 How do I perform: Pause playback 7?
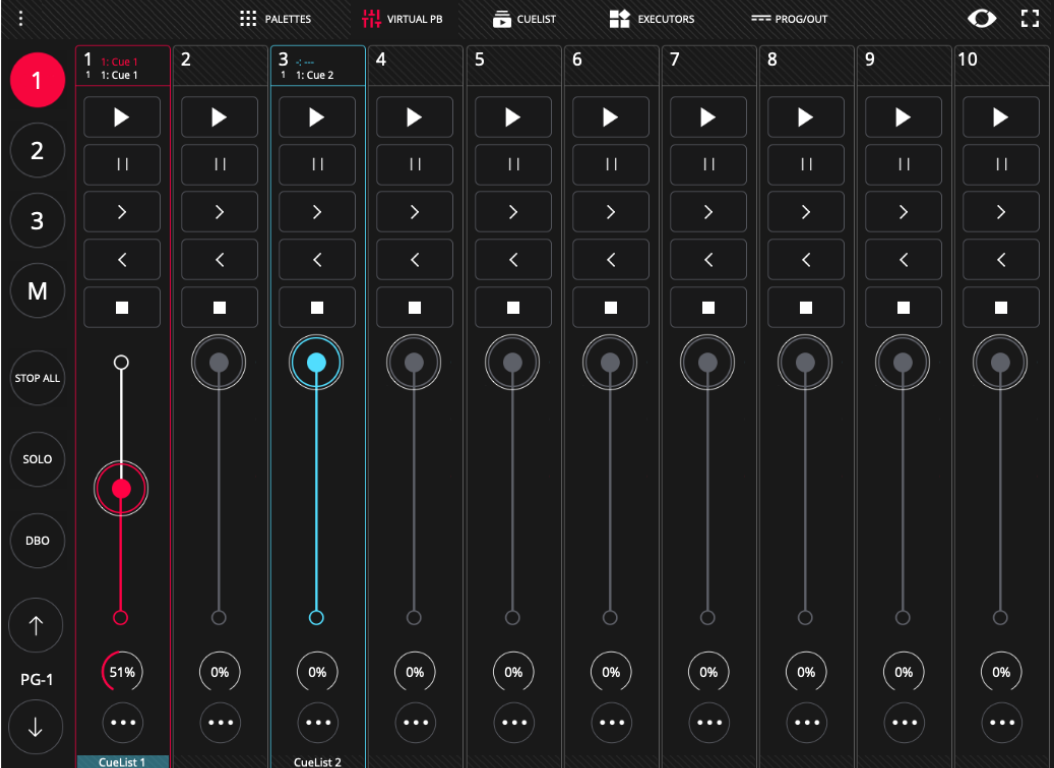tap(708, 165)
